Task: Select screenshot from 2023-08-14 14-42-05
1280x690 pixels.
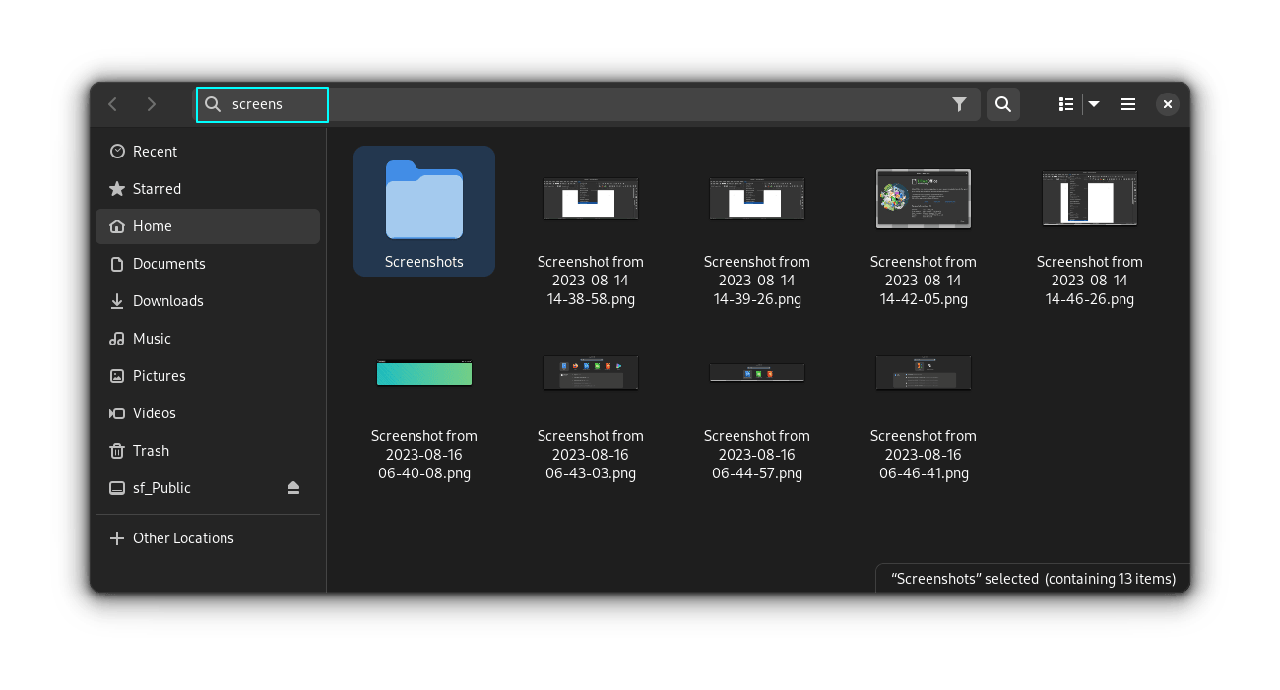Action: tap(923, 199)
